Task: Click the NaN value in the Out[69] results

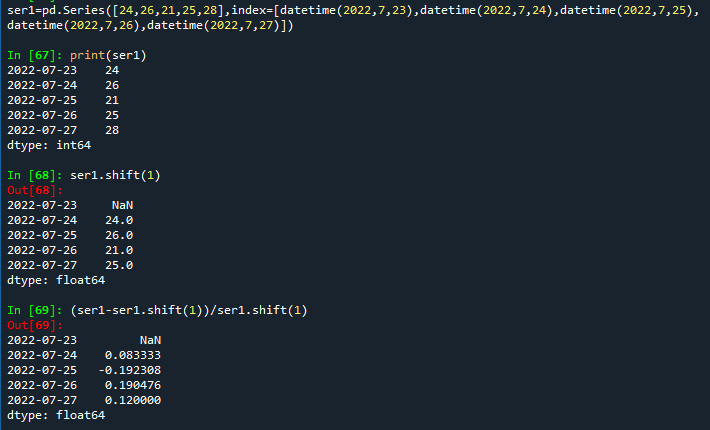Action: (x=150, y=340)
